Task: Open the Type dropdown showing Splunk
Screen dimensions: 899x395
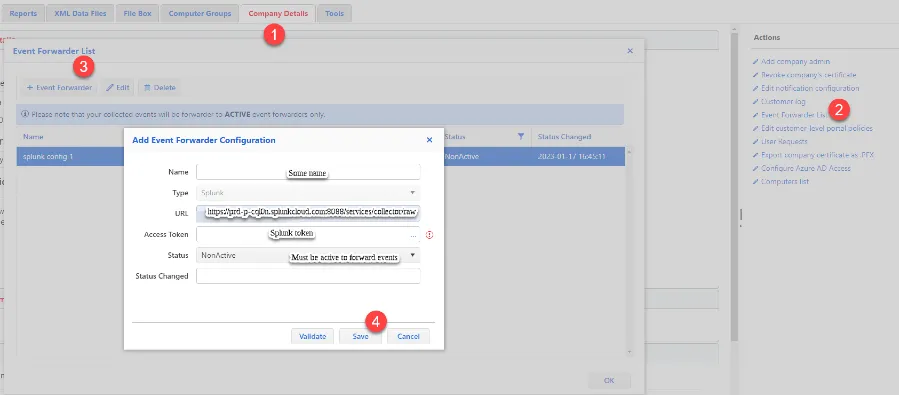Action: 308,193
